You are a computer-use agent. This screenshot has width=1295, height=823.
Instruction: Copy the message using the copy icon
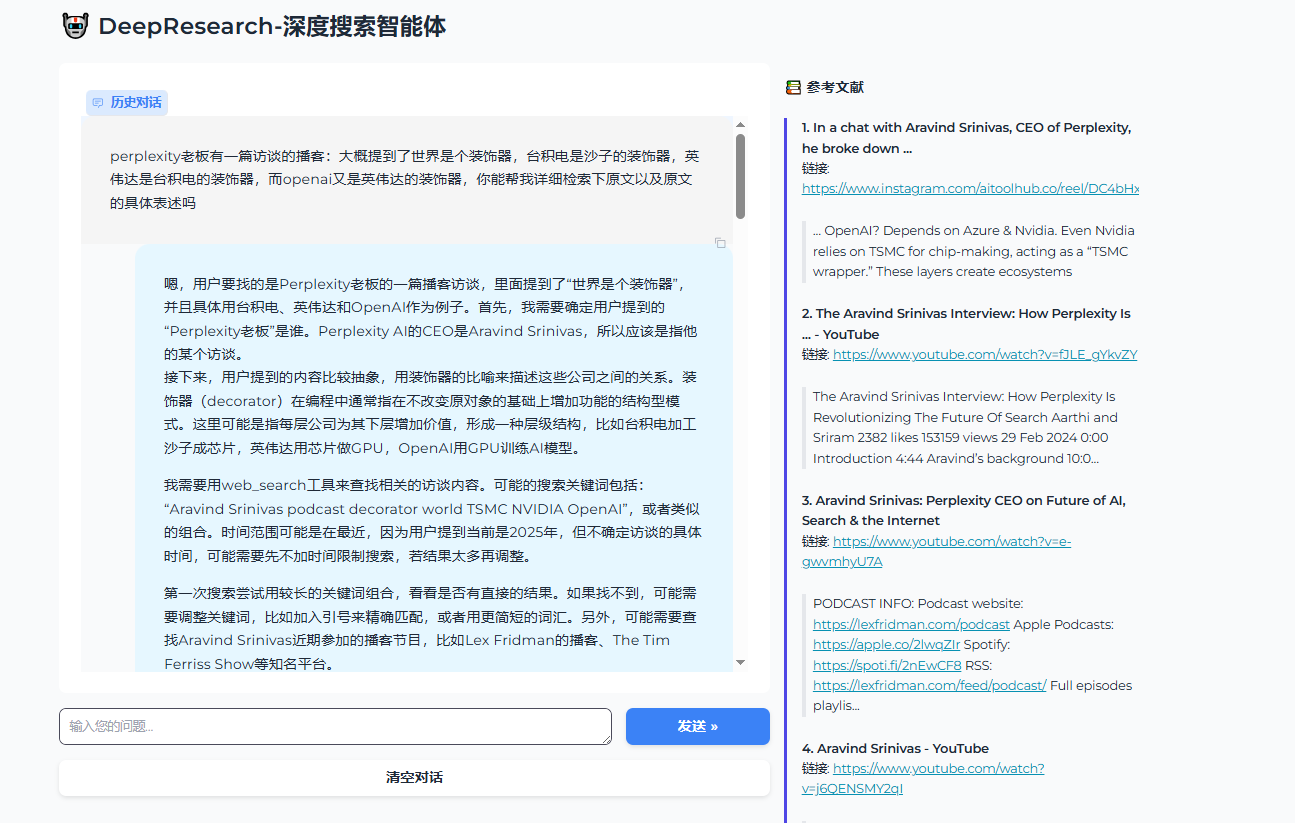click(720, 243)
